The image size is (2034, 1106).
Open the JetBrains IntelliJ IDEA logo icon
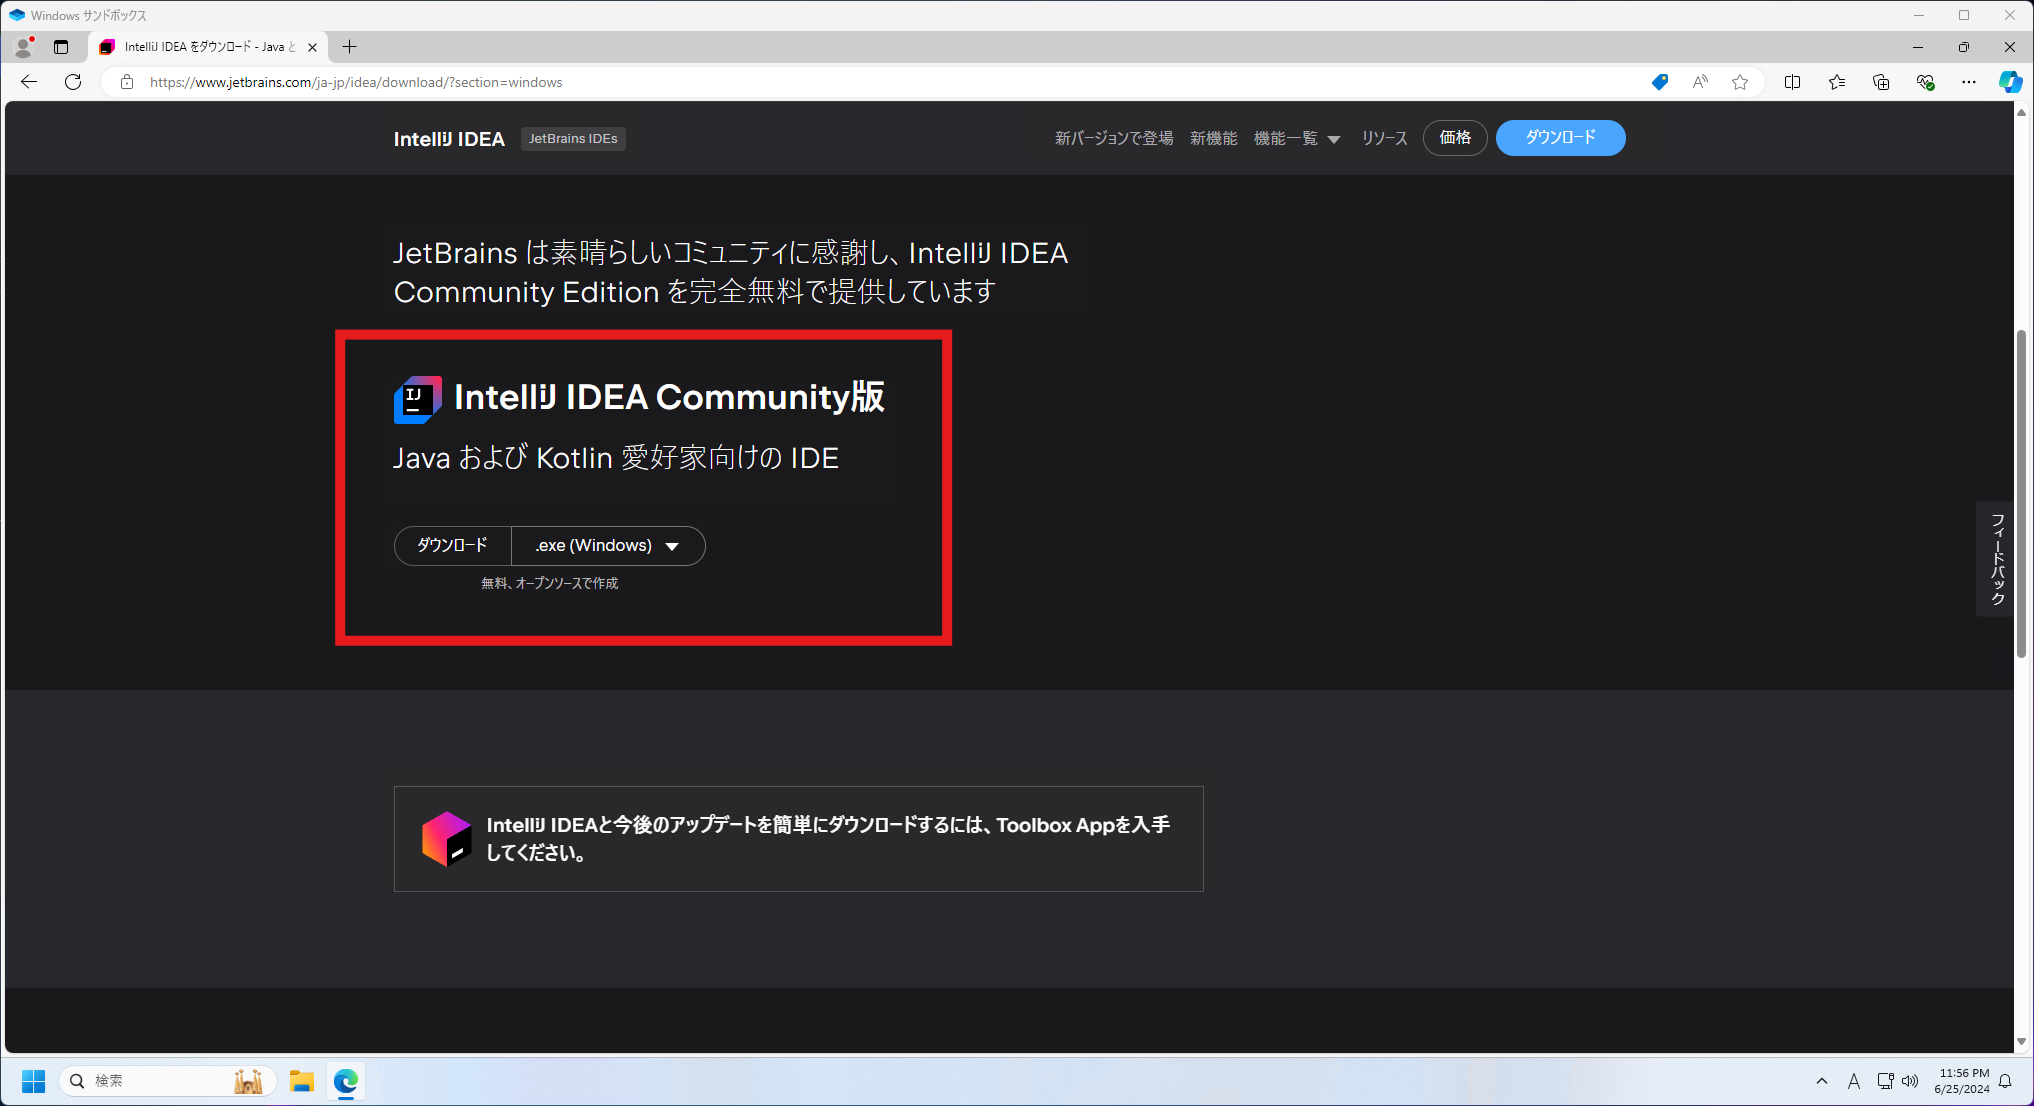(x=417, y=398)
